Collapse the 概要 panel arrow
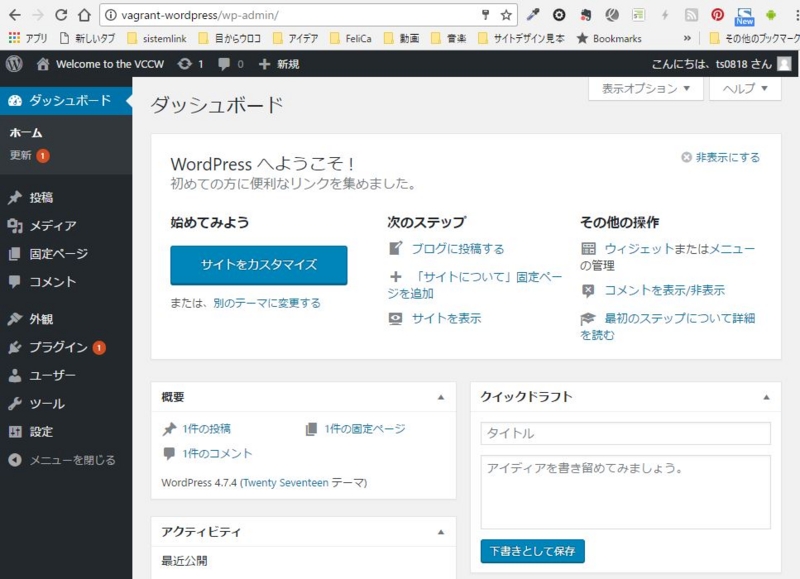This screenshot has height=579, width=800. (441, 397)
